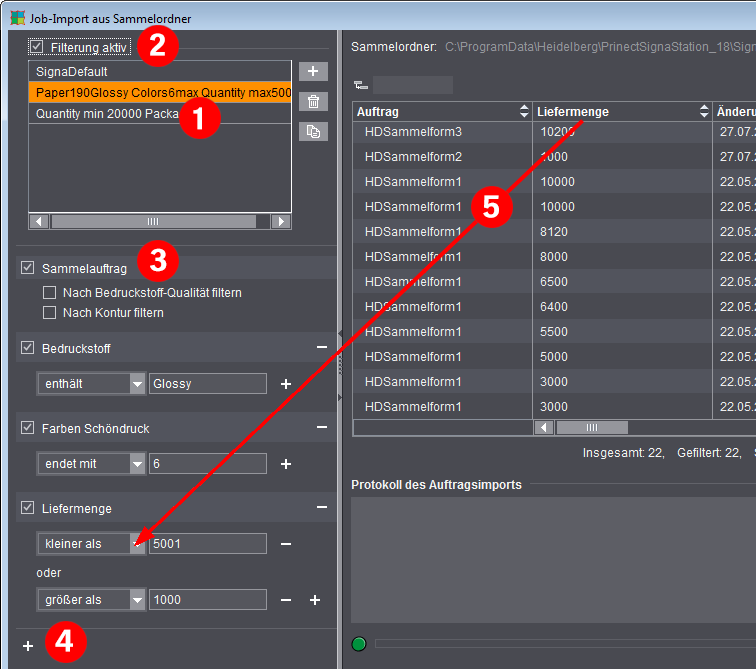Remove the 'größer als 1000' condition
756x669 pixels.
tap(286, 600)
